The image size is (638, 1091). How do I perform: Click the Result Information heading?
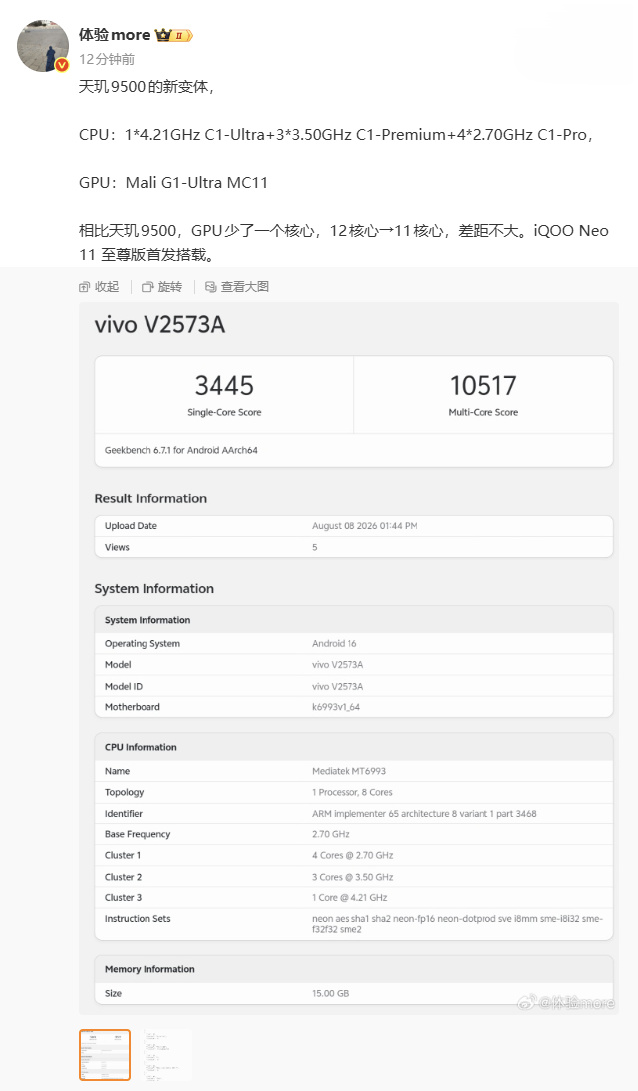(x=151, y=498)
